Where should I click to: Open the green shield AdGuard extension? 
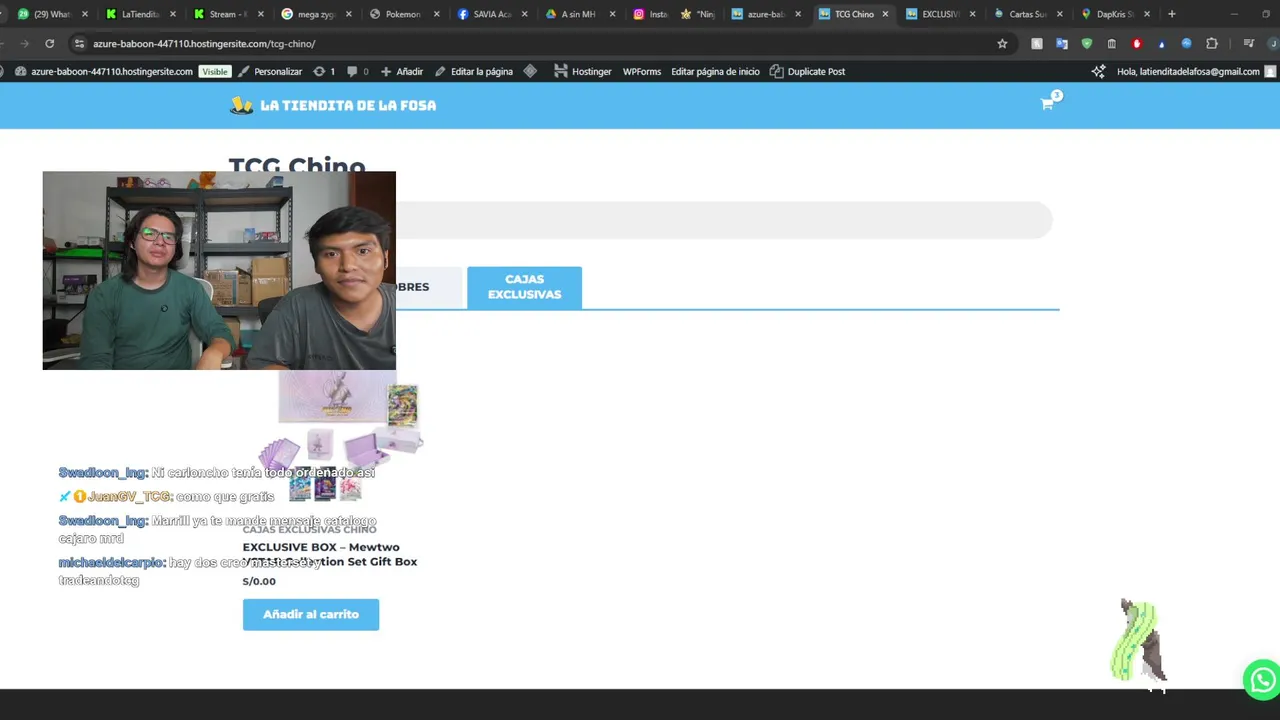point(1087,44)
